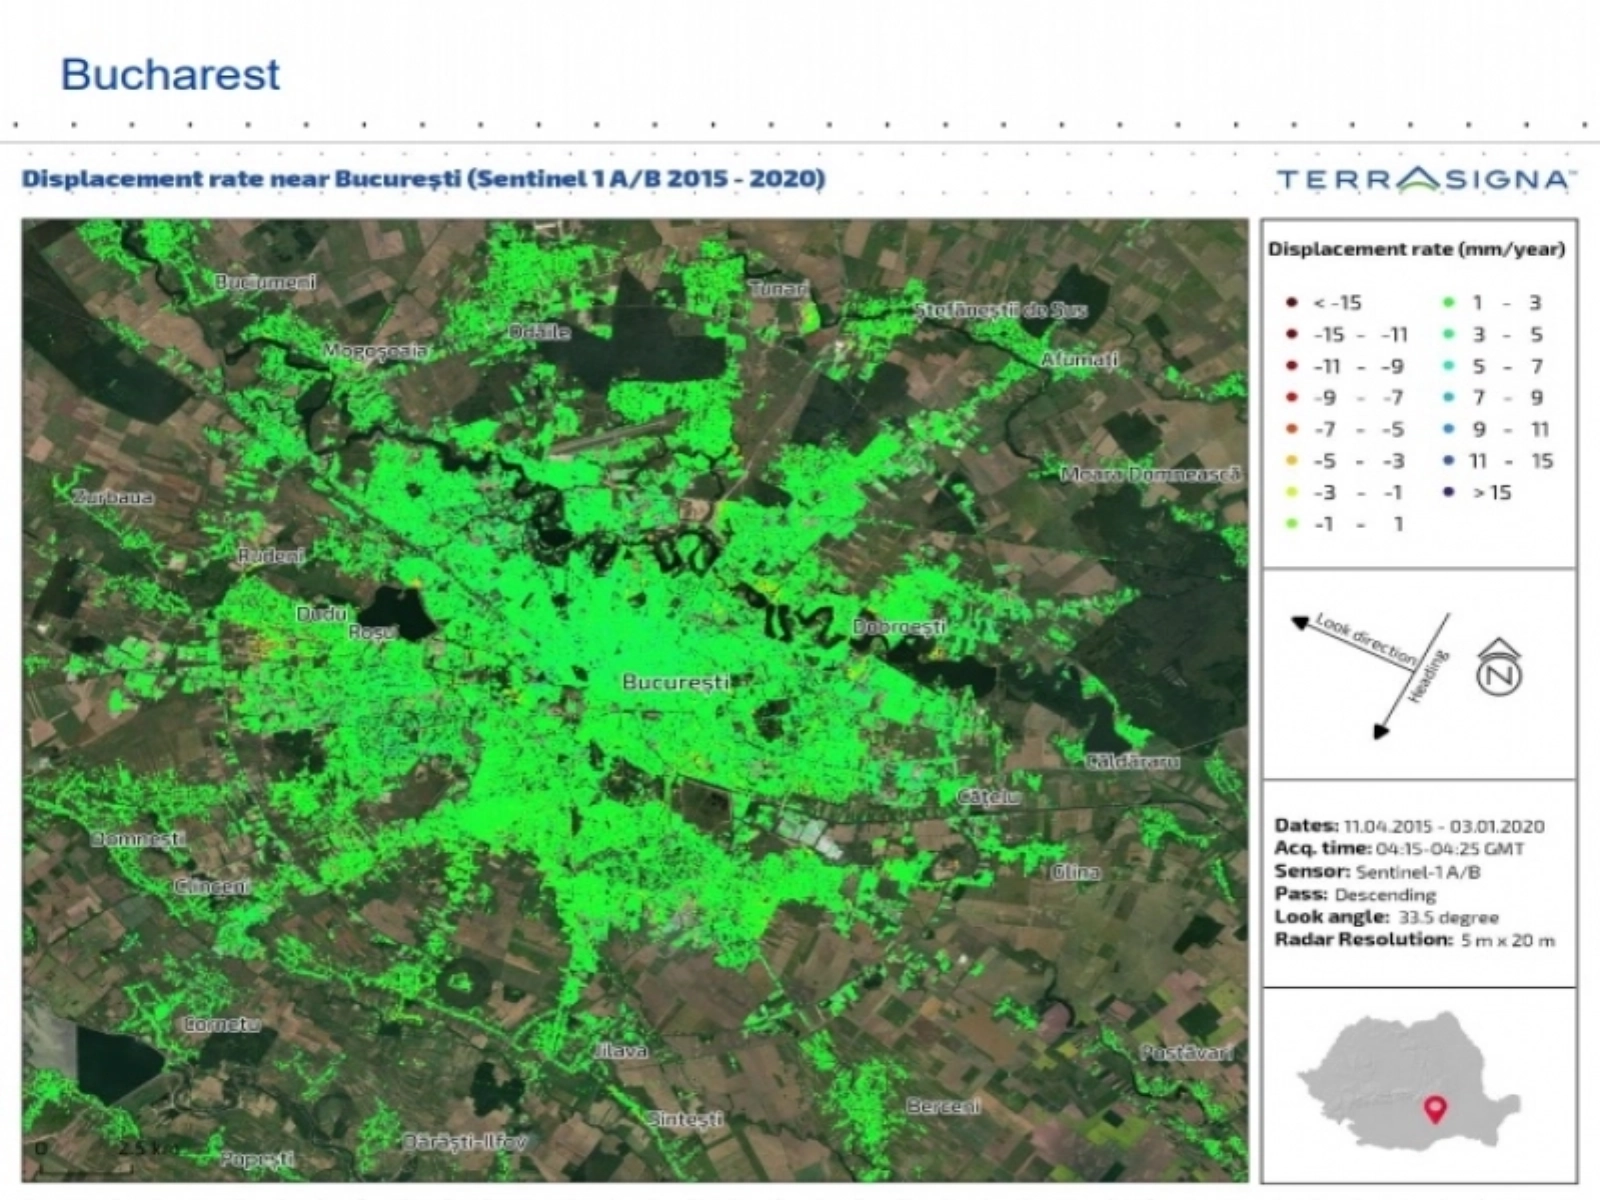Select the Mogoșoaia label on the map

pyautogui.click(x=374, y=351)
